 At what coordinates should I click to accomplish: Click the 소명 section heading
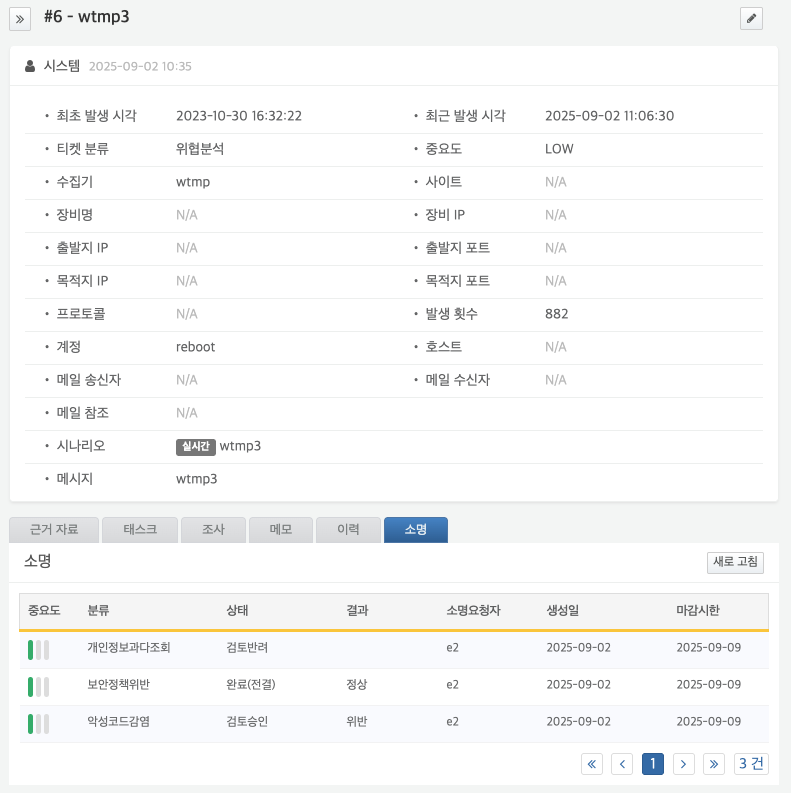pos(37,561)
